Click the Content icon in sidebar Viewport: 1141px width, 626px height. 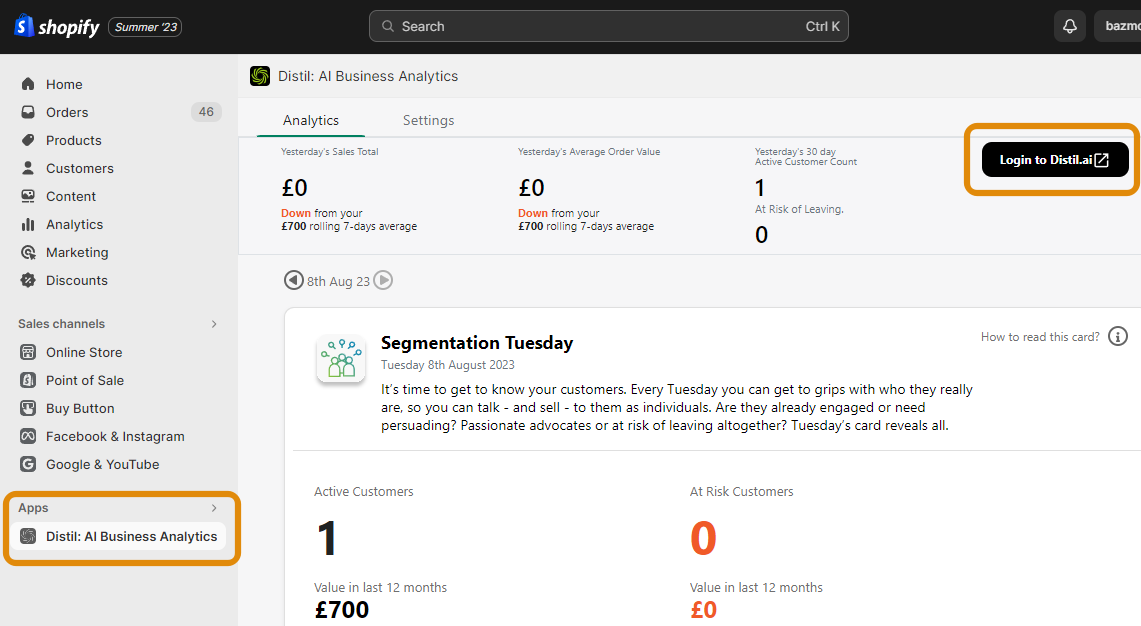click(x=28, y=196)
